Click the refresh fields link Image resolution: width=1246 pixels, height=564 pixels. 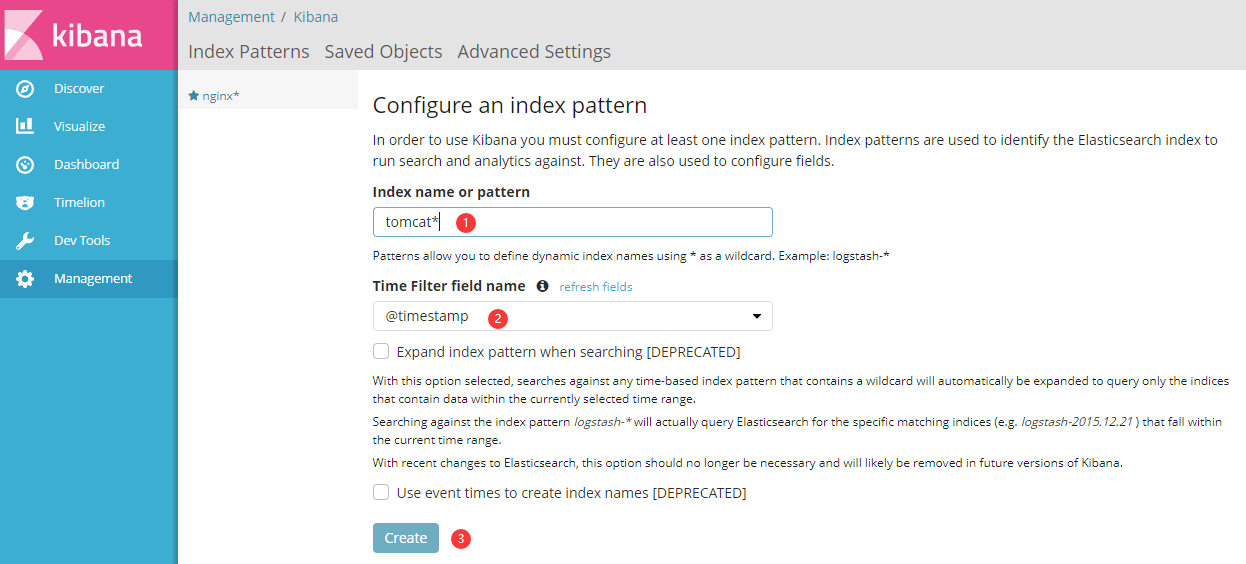596,287
